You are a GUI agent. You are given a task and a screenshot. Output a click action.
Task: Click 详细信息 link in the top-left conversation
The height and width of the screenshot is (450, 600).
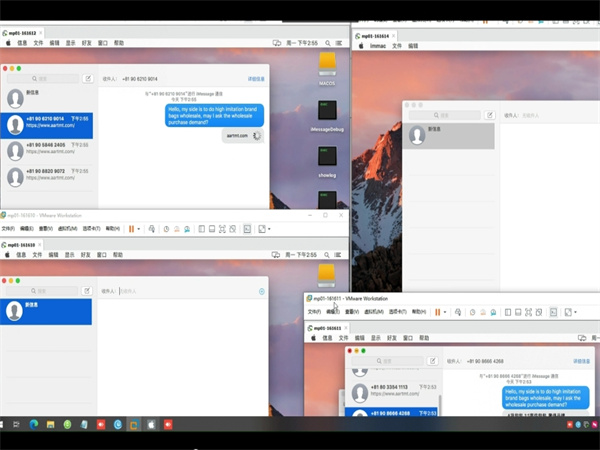pyautogui.click(x=256, y=77)
